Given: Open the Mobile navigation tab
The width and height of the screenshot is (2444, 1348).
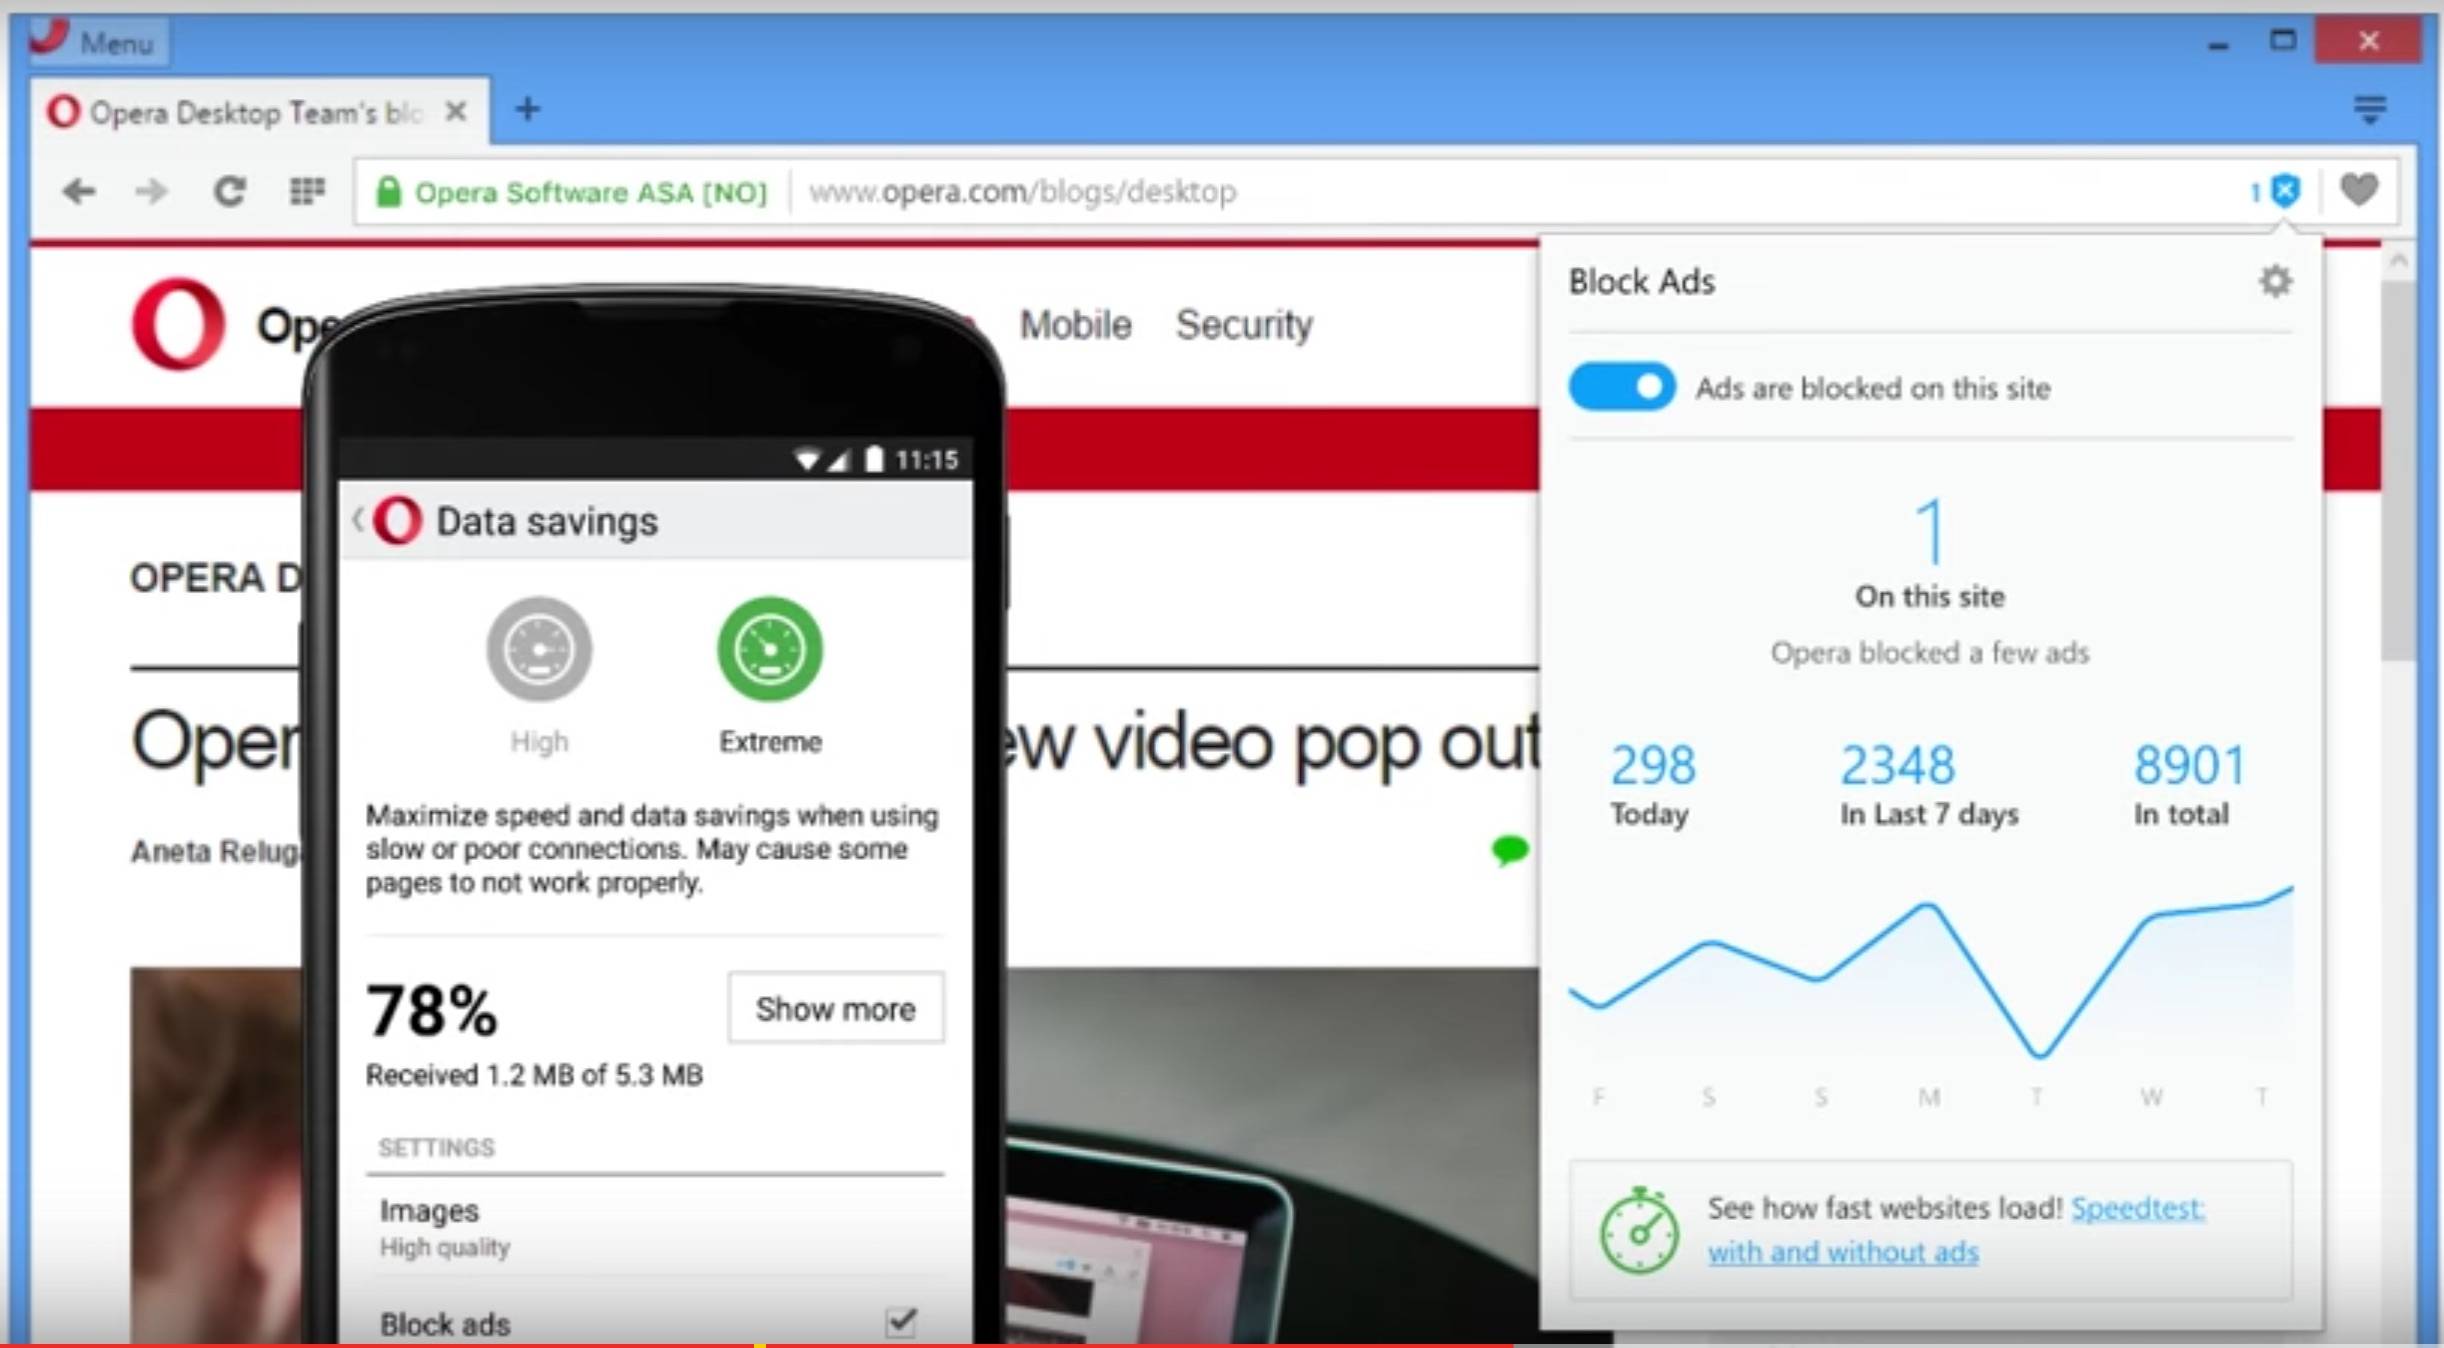Looking at the screenshot, I should pos(1077,324).
